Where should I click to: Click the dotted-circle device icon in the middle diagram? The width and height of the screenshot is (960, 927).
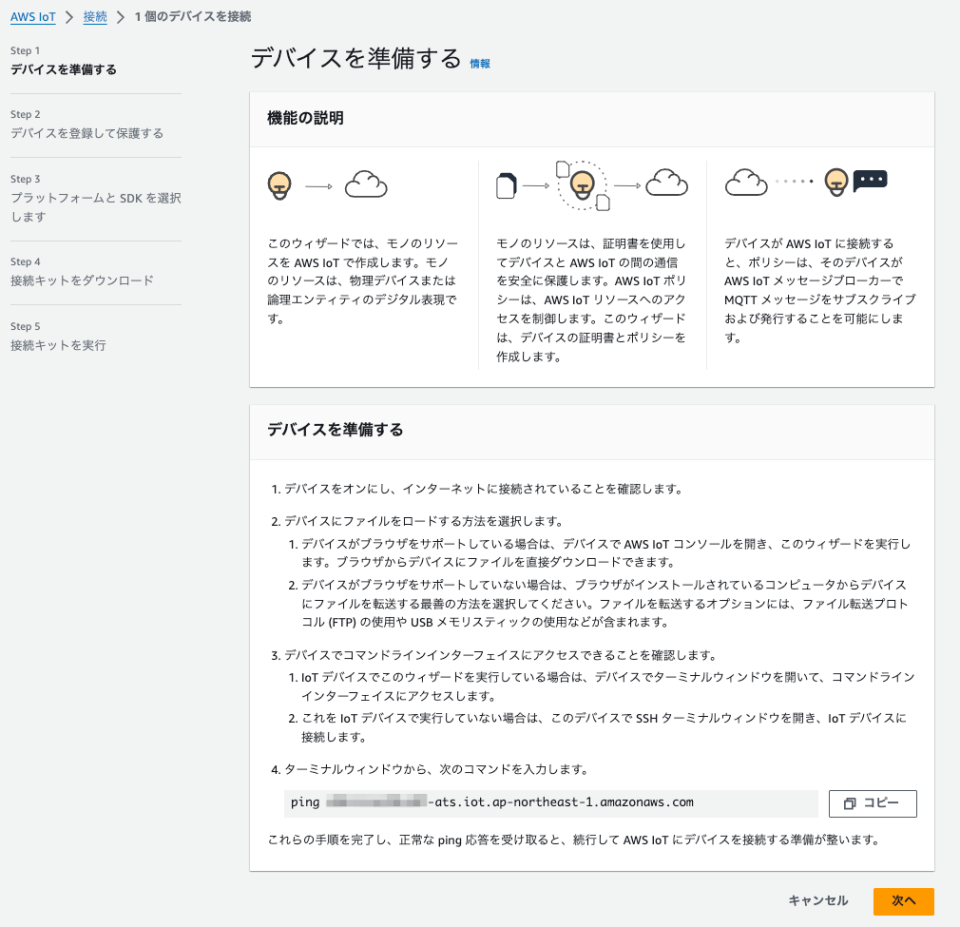coord(584,184)
